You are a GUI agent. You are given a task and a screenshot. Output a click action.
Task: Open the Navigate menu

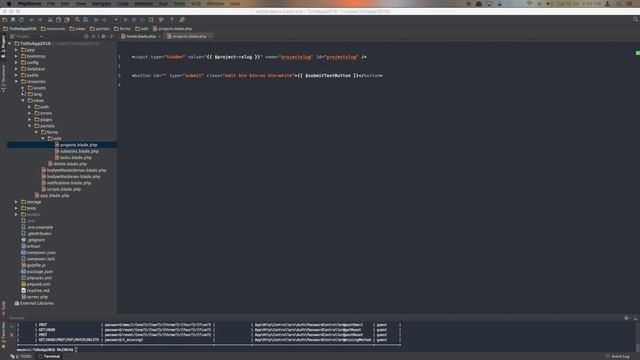click(101, 4)
